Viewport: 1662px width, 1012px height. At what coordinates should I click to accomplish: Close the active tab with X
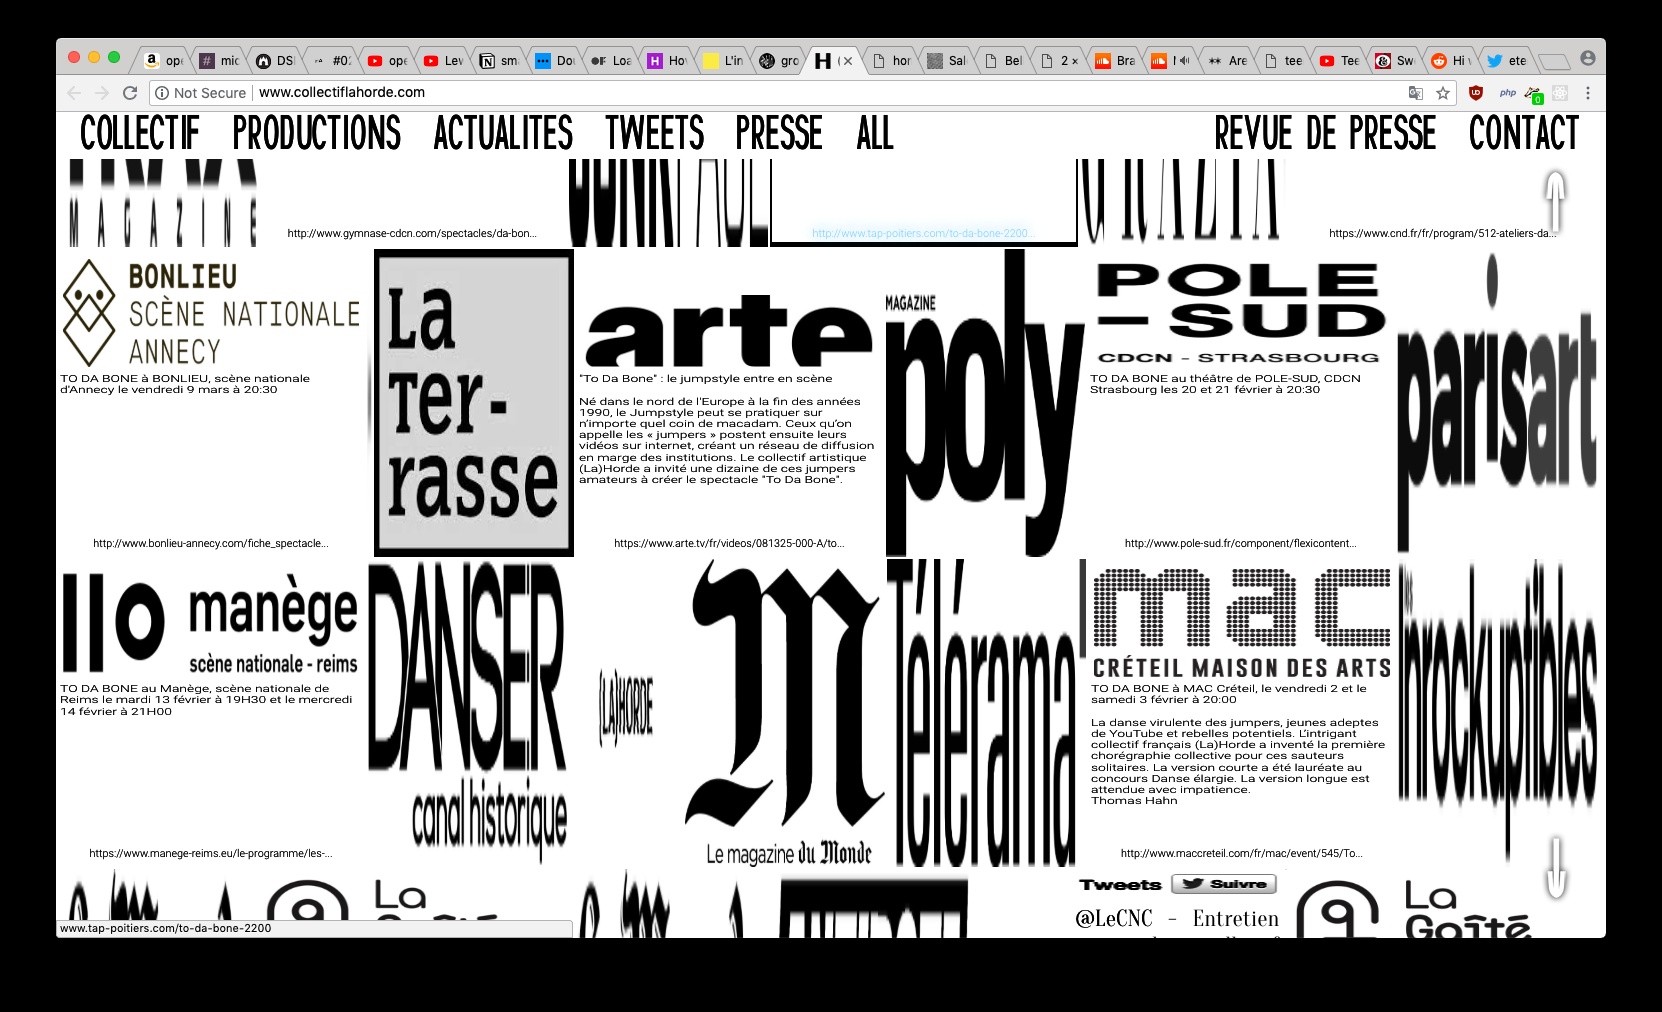coord(848,61)
